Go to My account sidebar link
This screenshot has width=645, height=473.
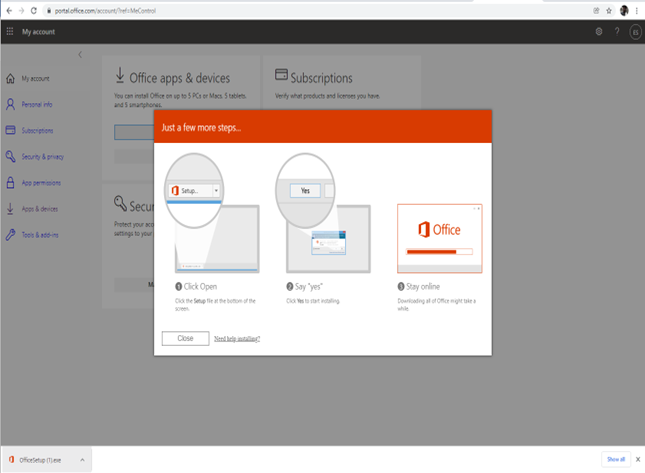click(35, 79)
